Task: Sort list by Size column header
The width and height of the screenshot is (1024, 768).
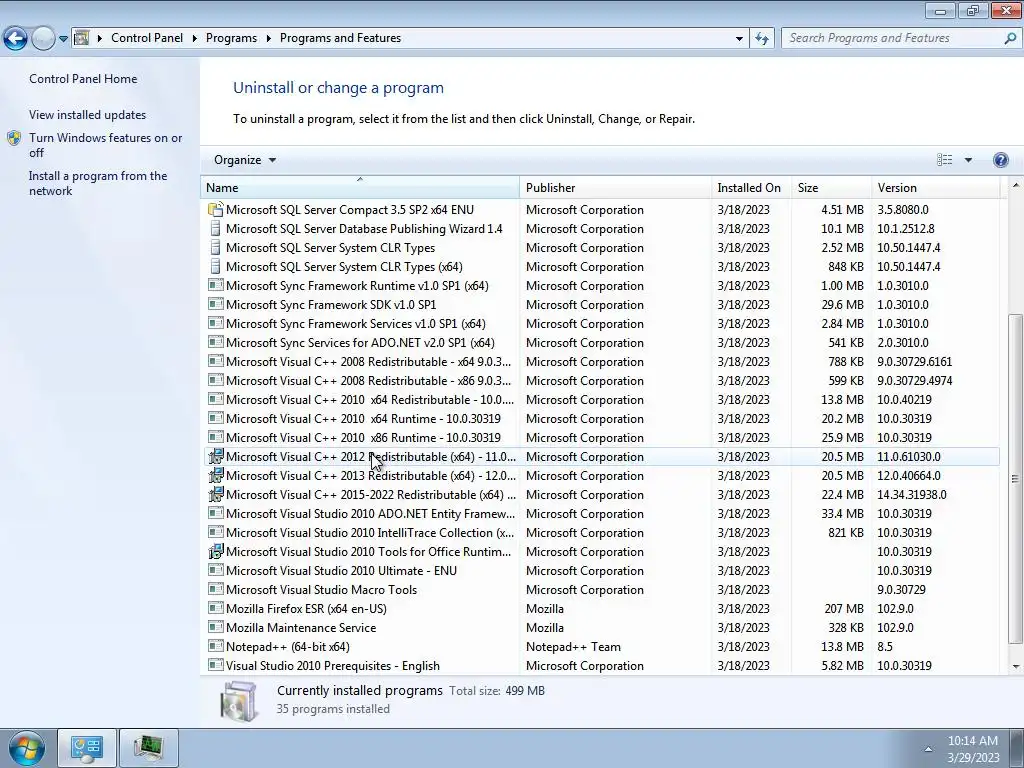Action: [831, 188]
